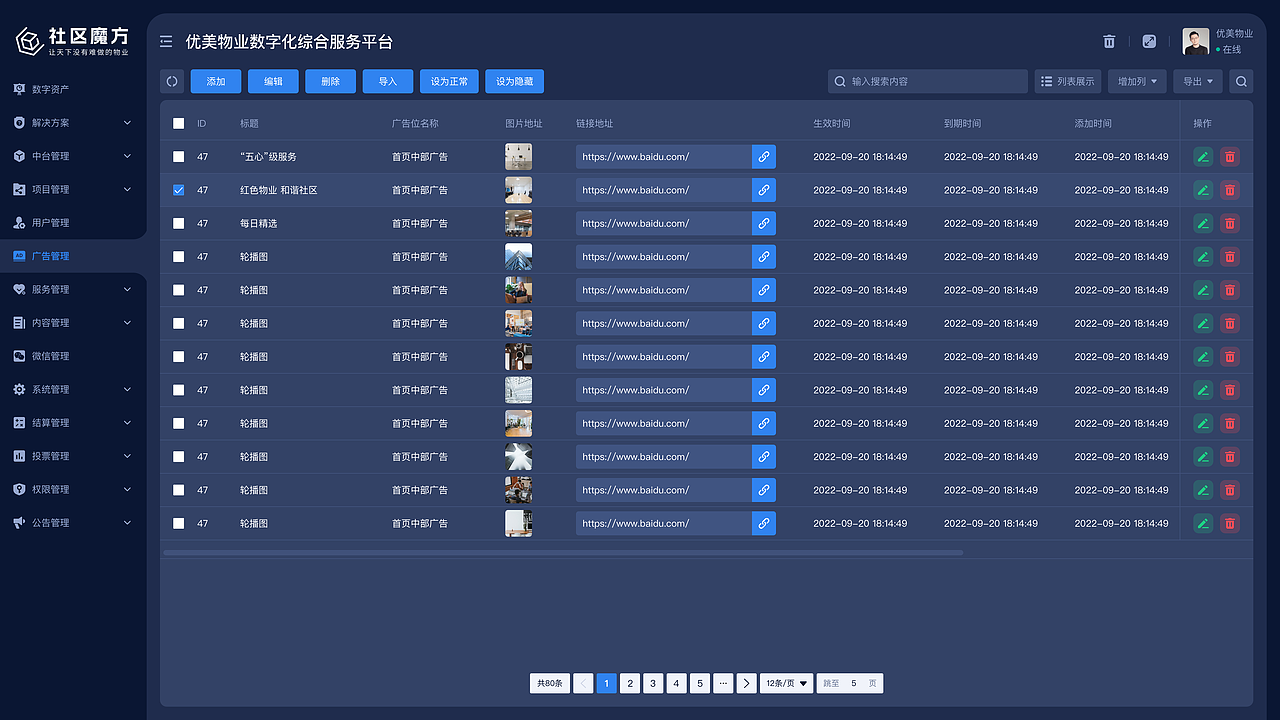Open the 12条/页 page size dropdown
Viewport: 1280px width, 720px height.
(x=786, y=683)
